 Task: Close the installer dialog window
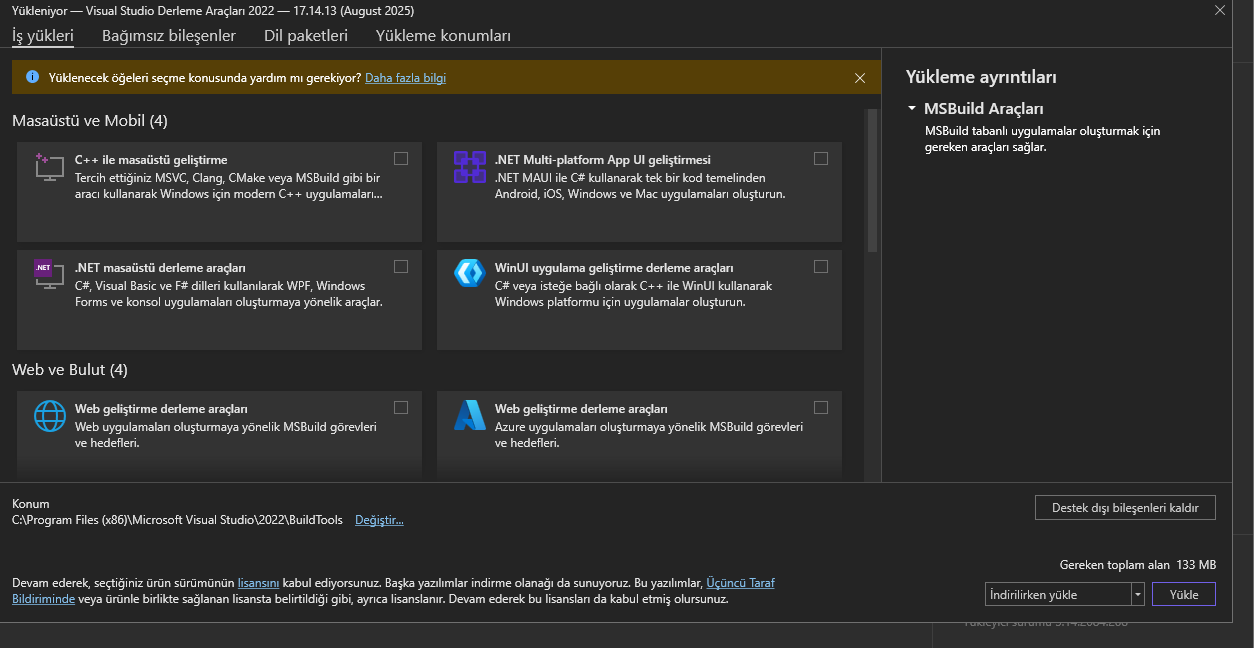(x=1219, y=10)
